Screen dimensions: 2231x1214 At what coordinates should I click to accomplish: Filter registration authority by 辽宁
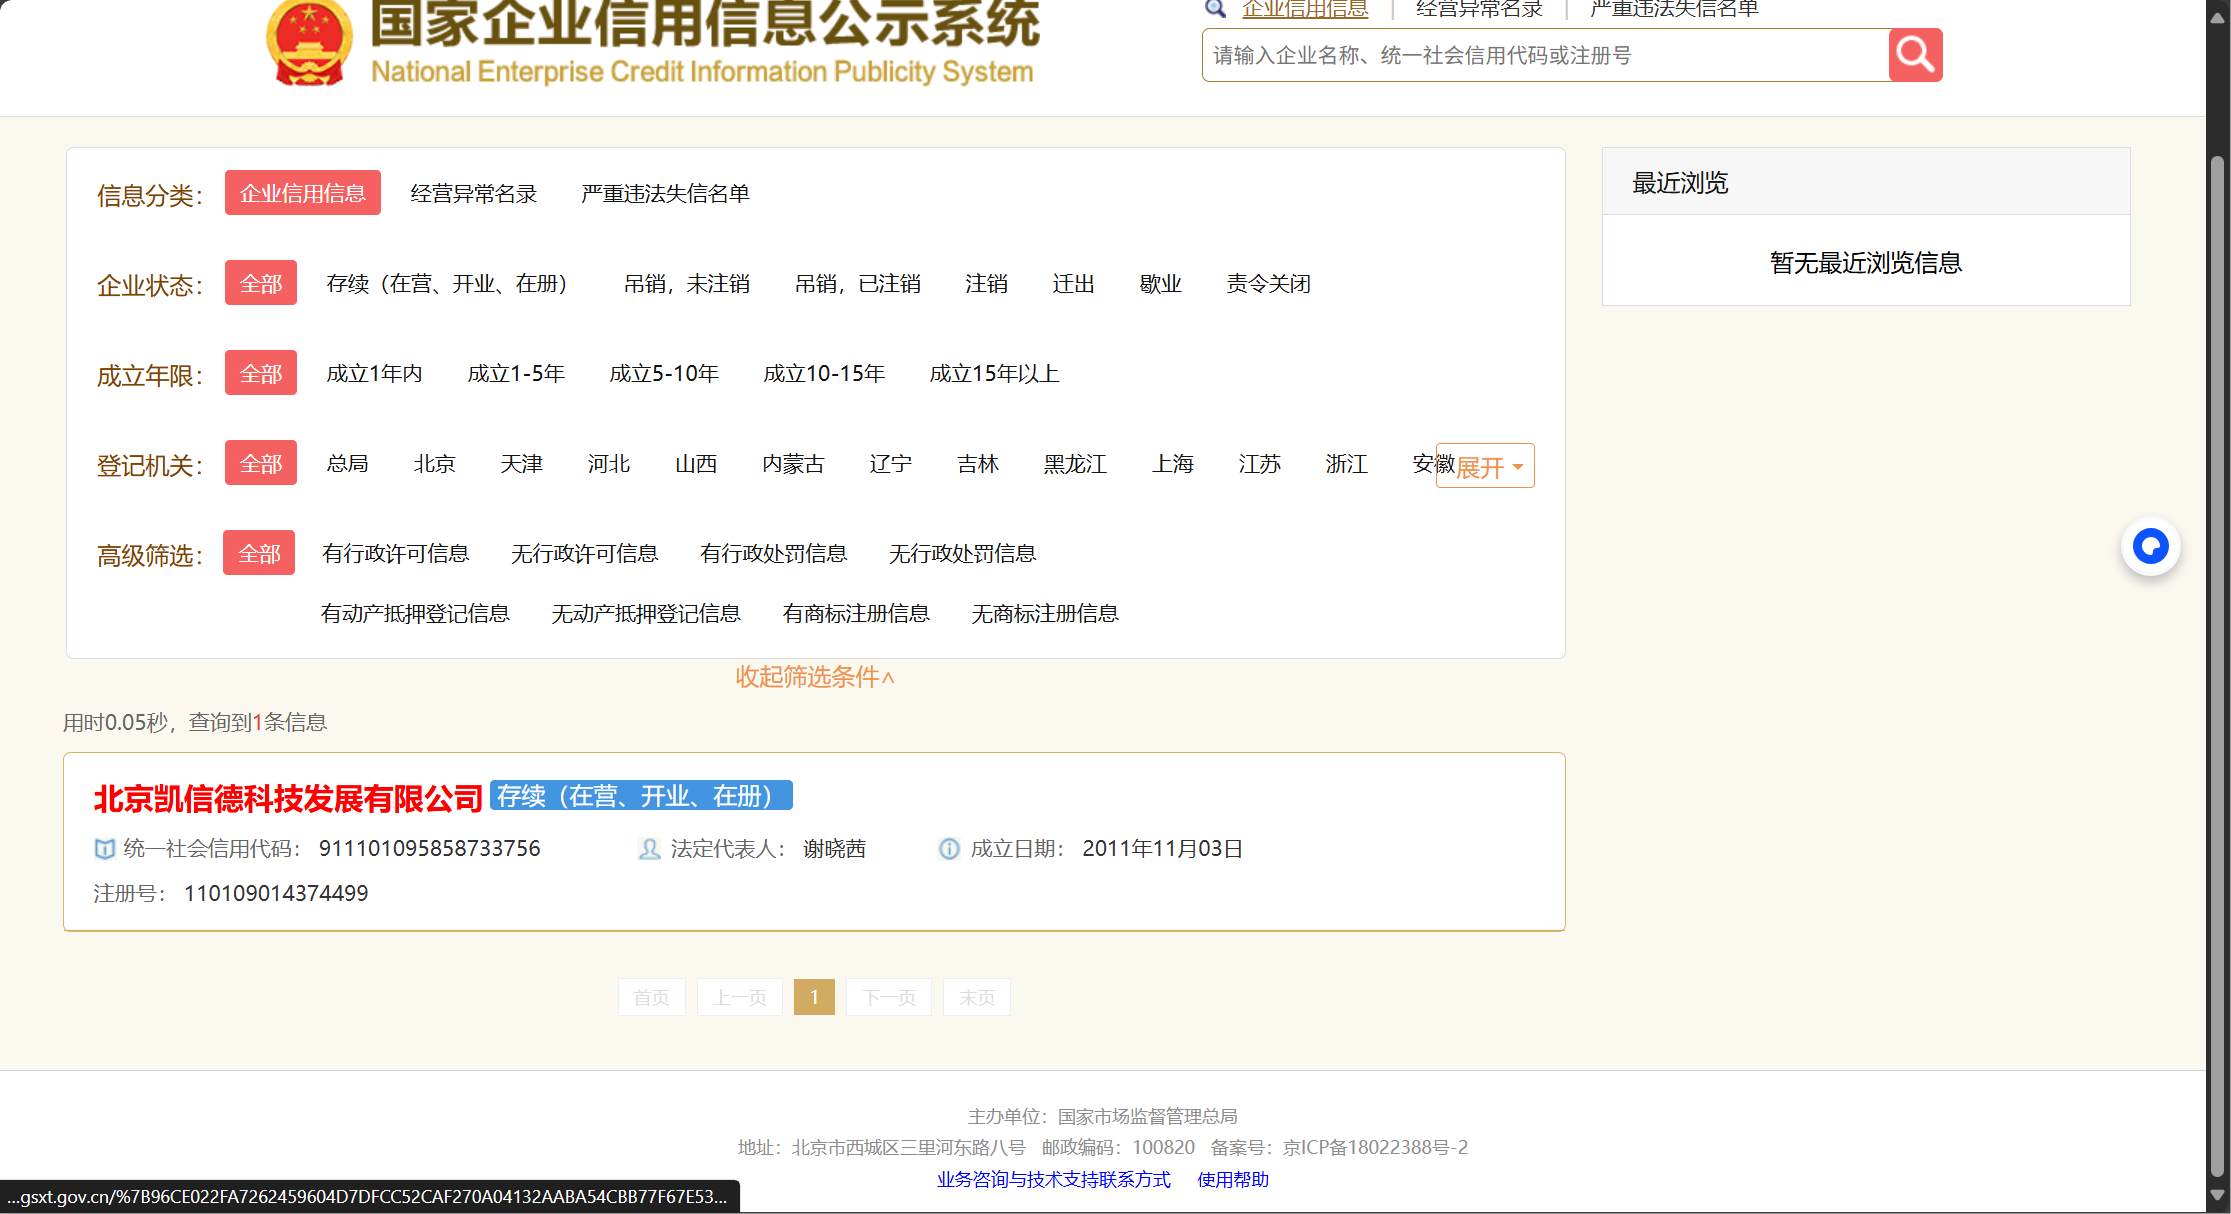[x=890, y=464]
